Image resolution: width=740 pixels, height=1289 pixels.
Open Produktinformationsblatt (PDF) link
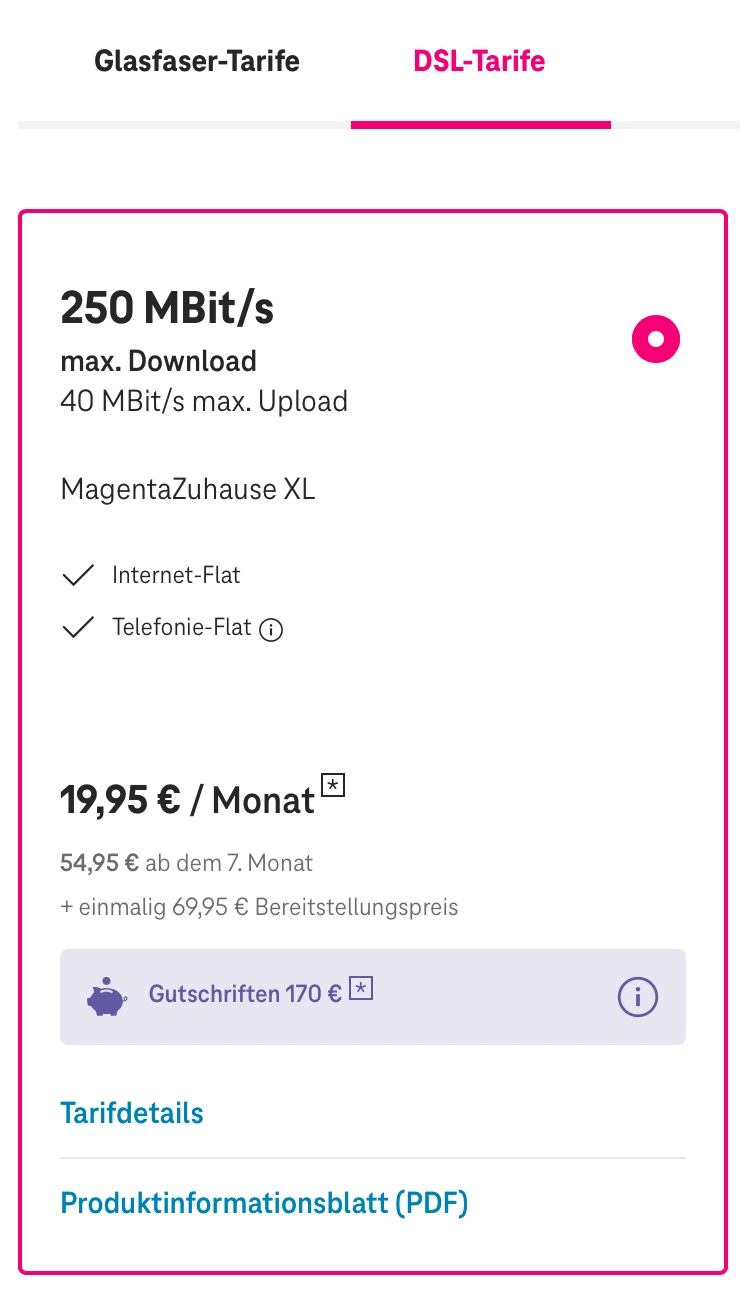point(264,1202)
